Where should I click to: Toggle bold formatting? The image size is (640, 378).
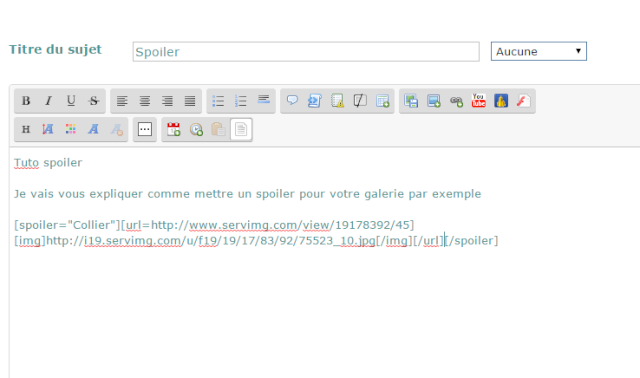pos(26,101)
